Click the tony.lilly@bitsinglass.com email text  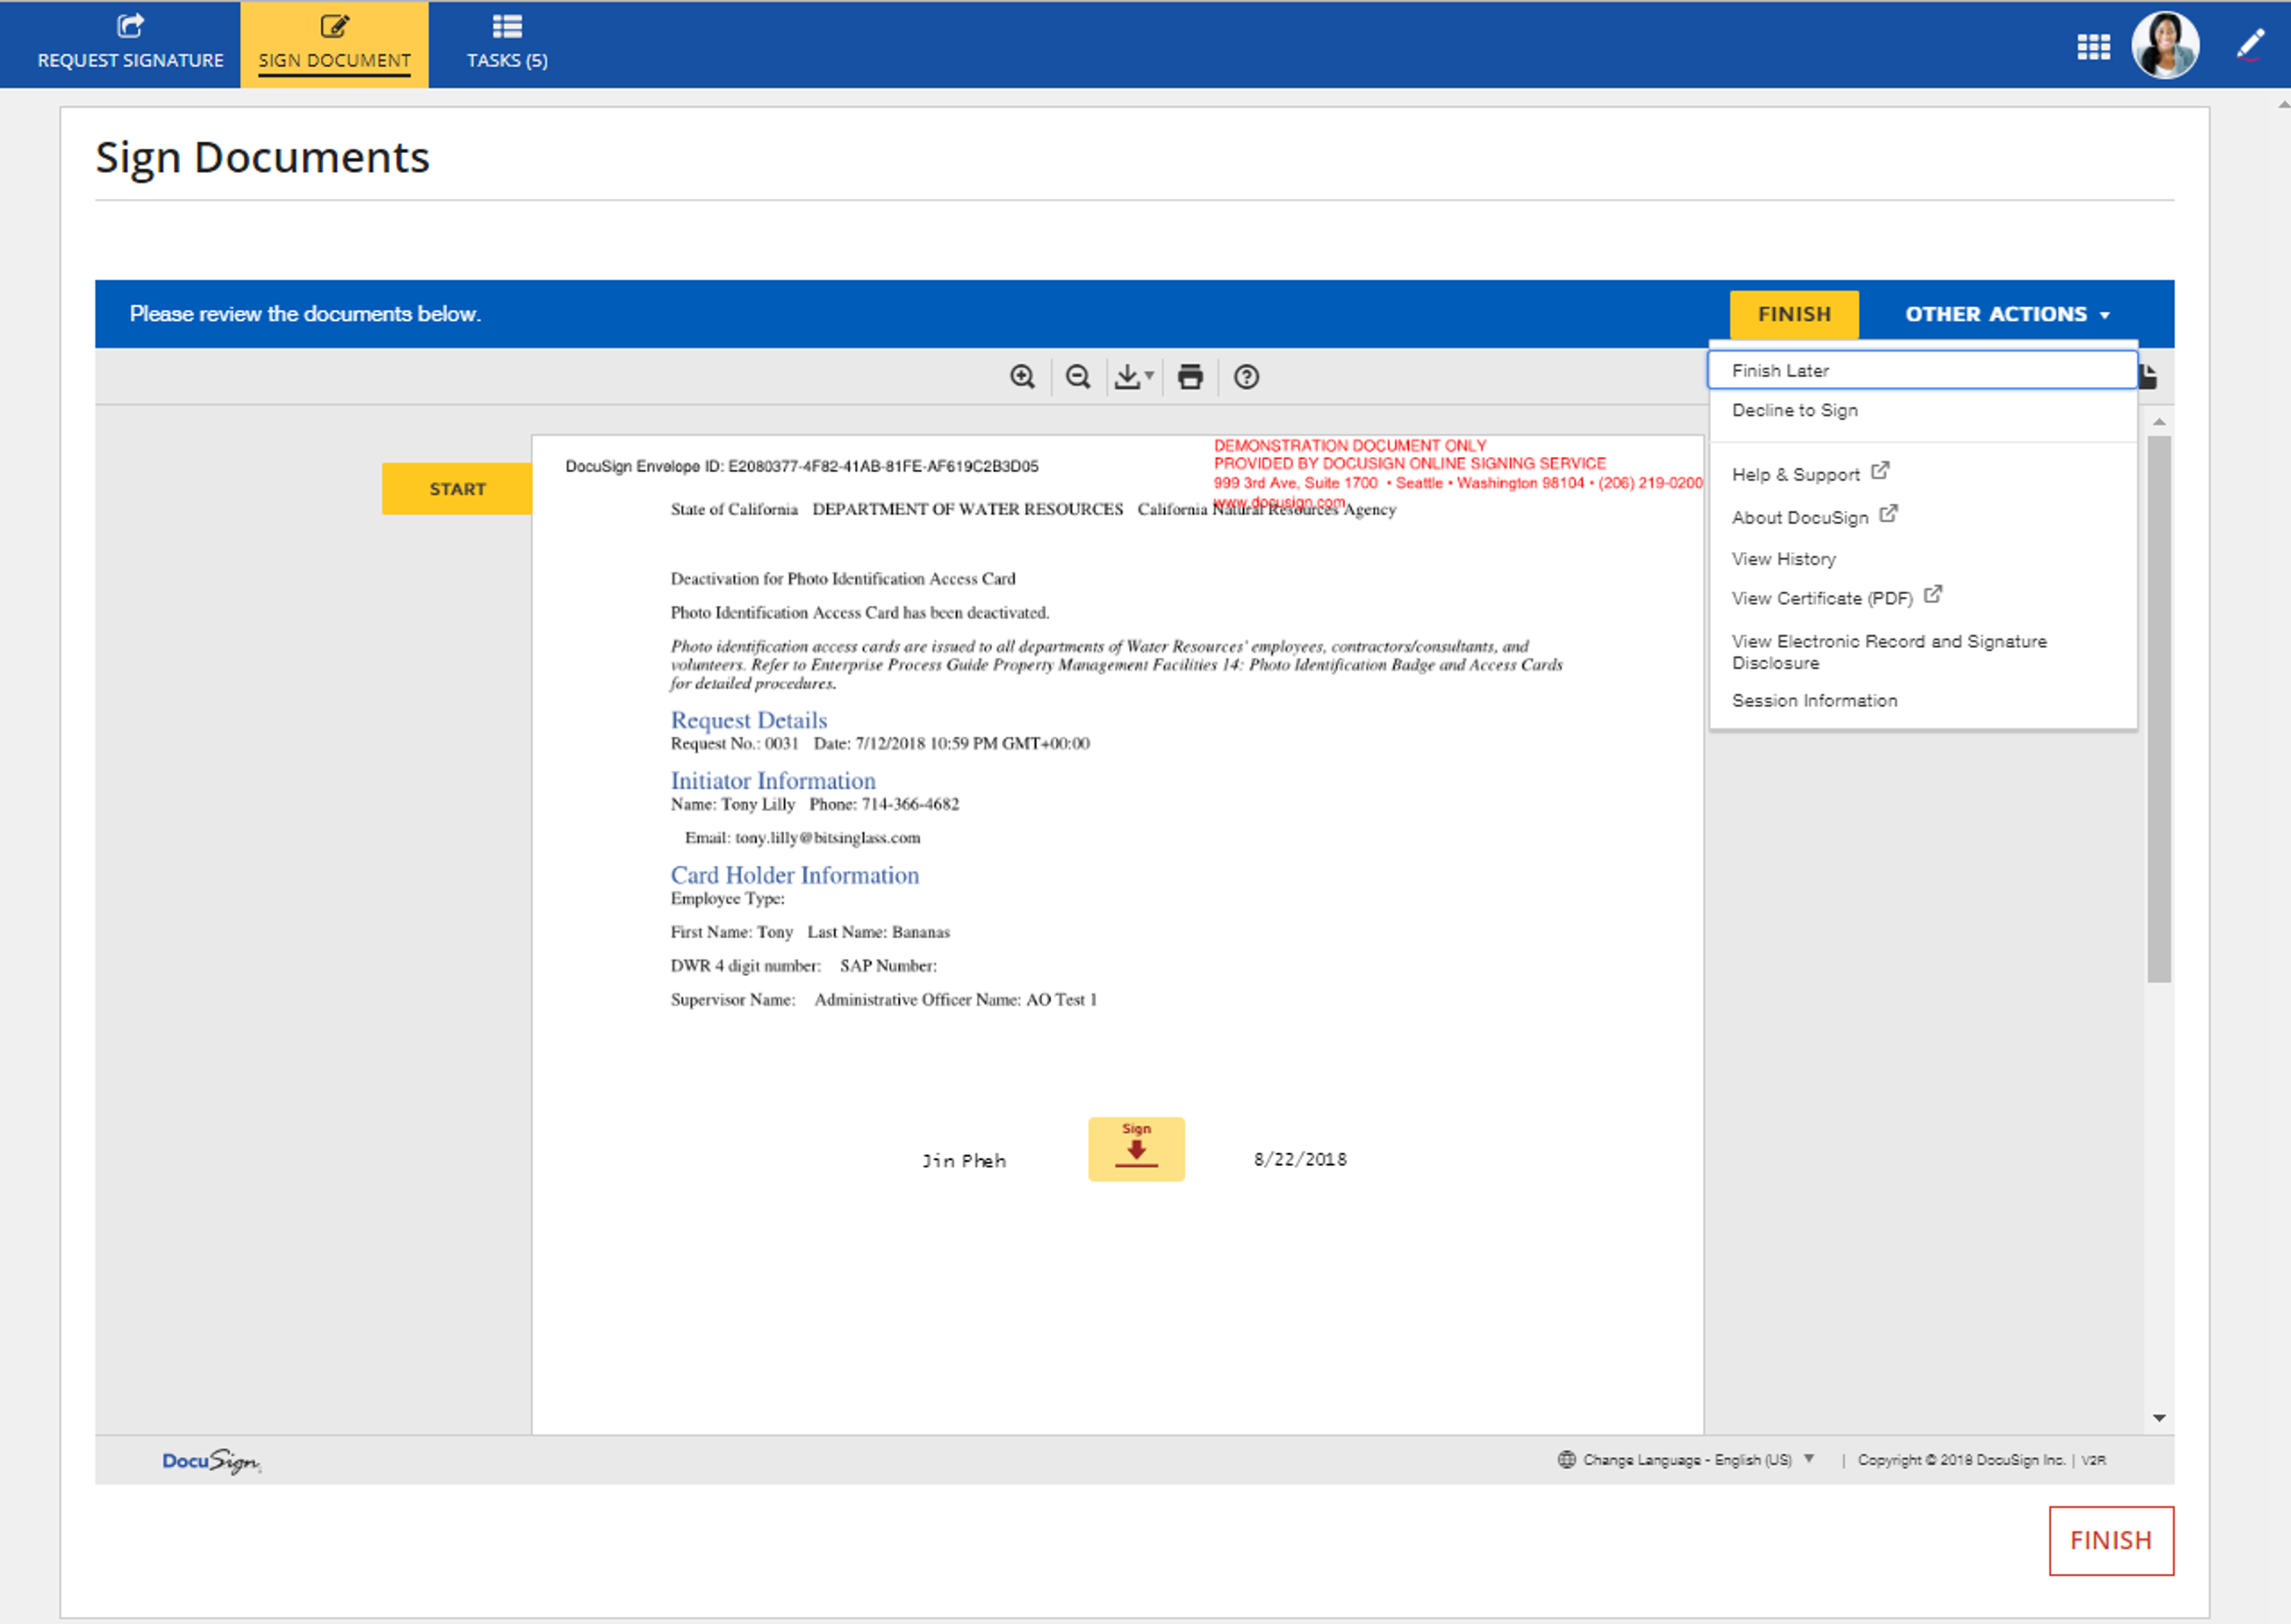827,838
